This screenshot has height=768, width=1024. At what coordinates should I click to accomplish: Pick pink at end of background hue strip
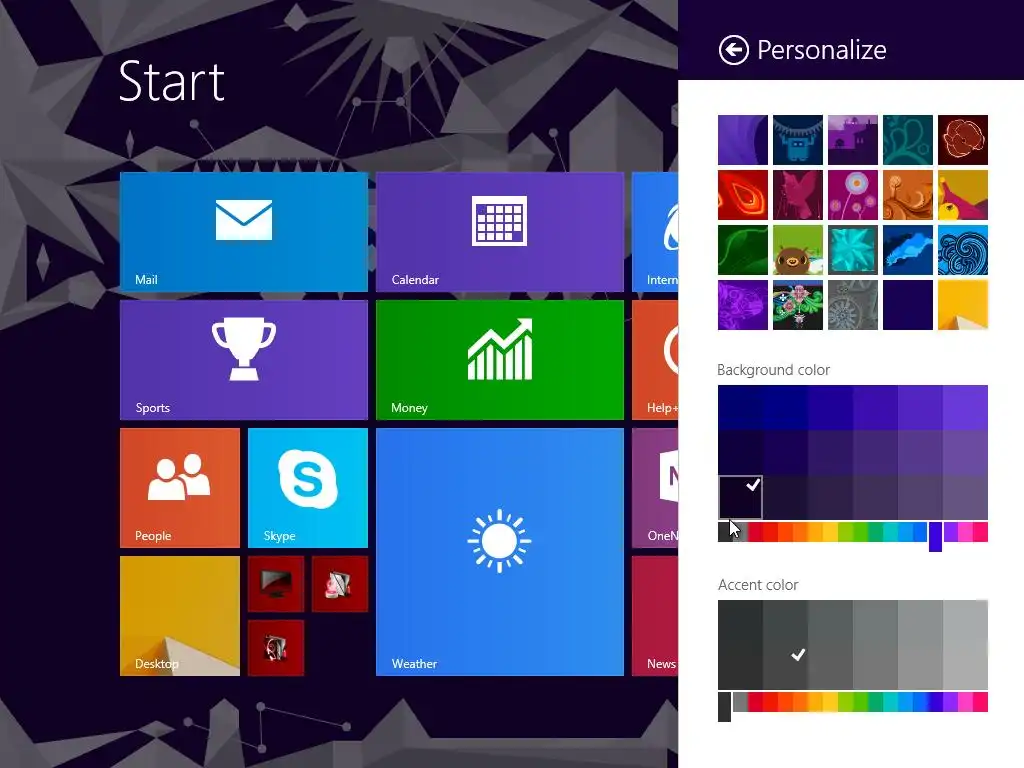click(x=980, y=532)
